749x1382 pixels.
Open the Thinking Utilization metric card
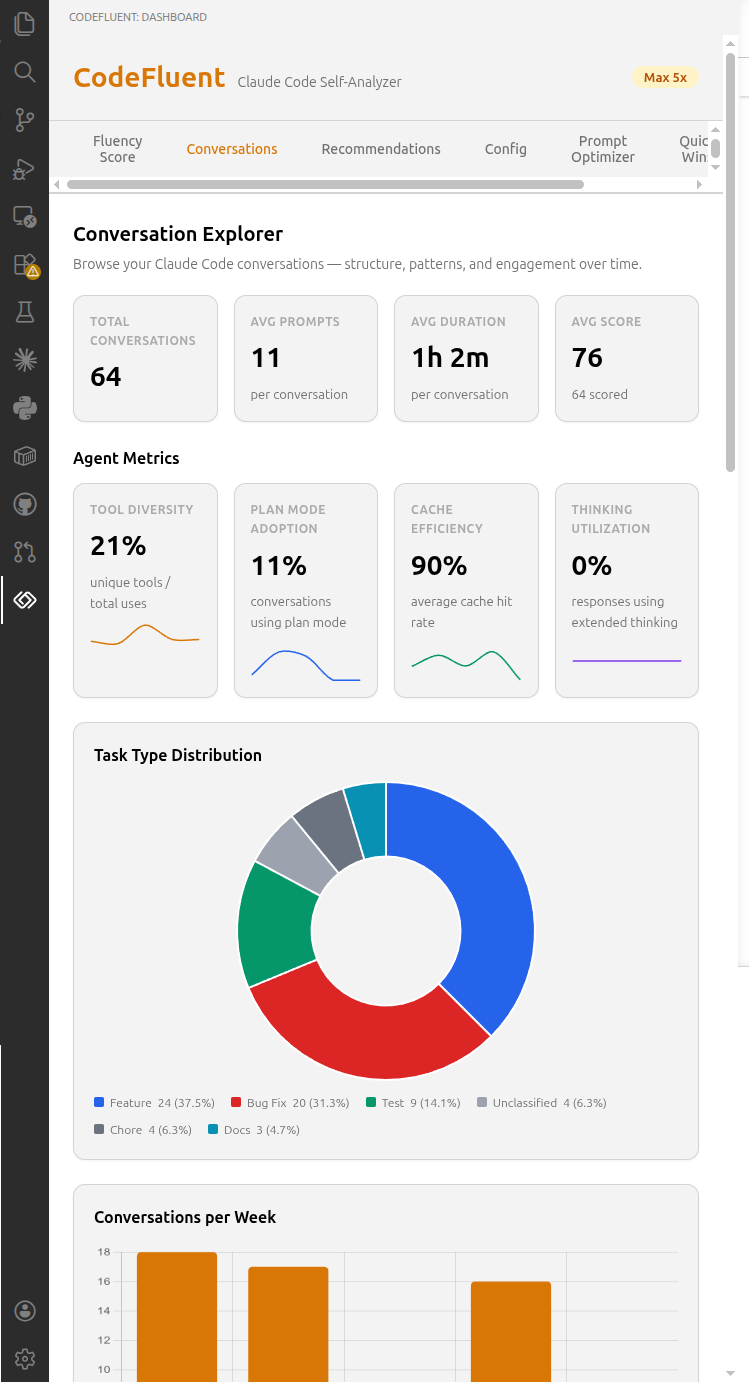(x=627, y=590)
